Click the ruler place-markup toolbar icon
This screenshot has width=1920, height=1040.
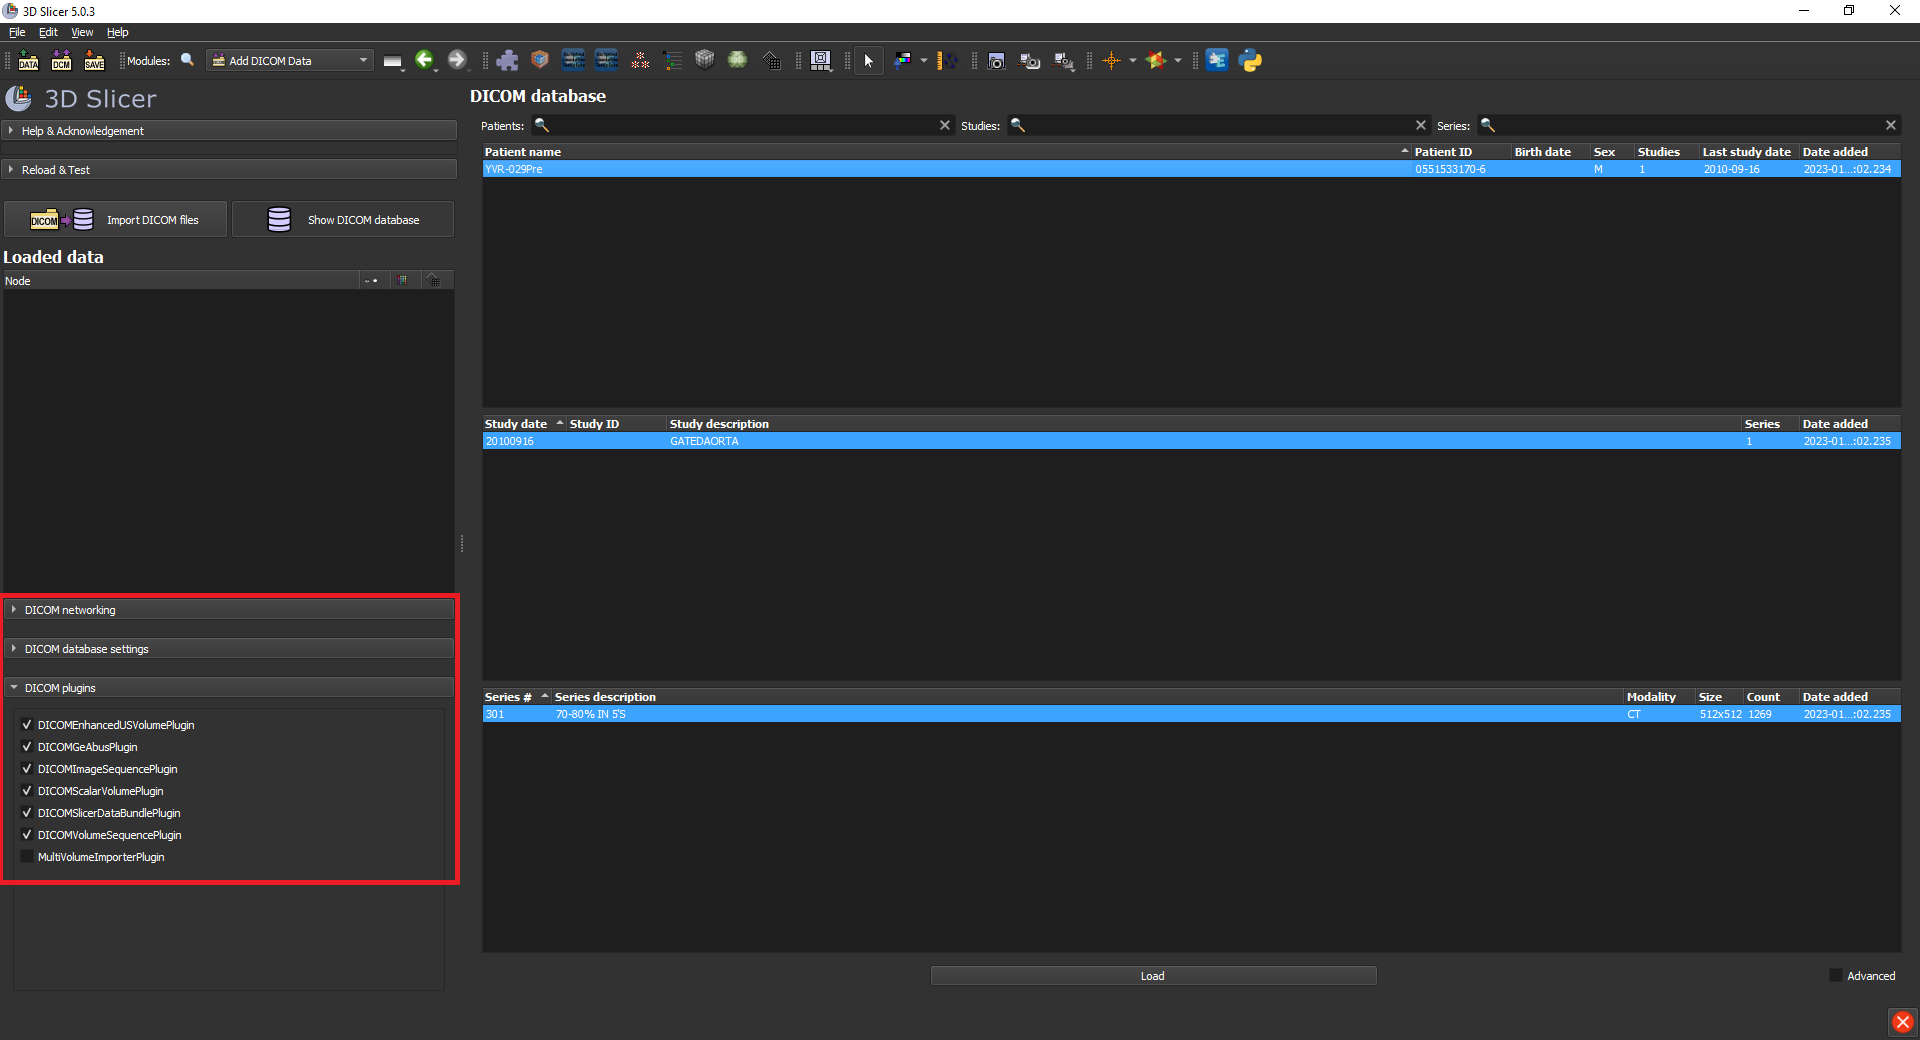pos(946,60)
